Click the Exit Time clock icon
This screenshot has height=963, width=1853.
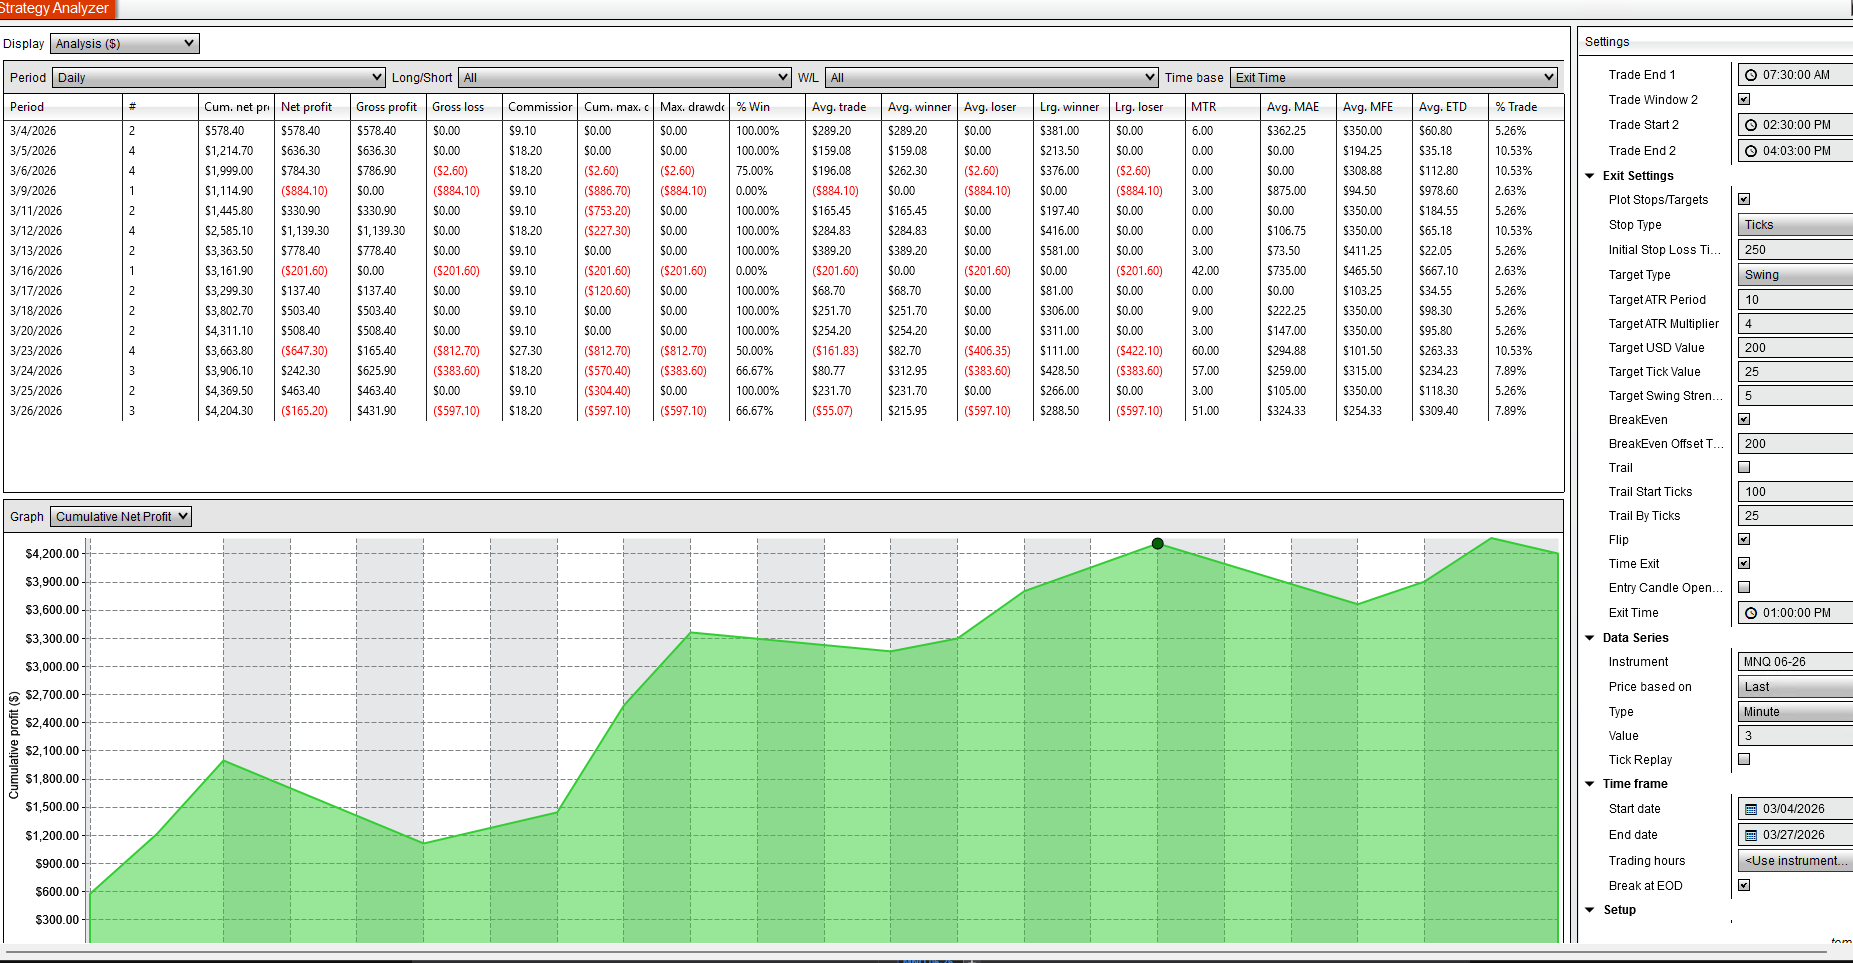(1751, 613)
